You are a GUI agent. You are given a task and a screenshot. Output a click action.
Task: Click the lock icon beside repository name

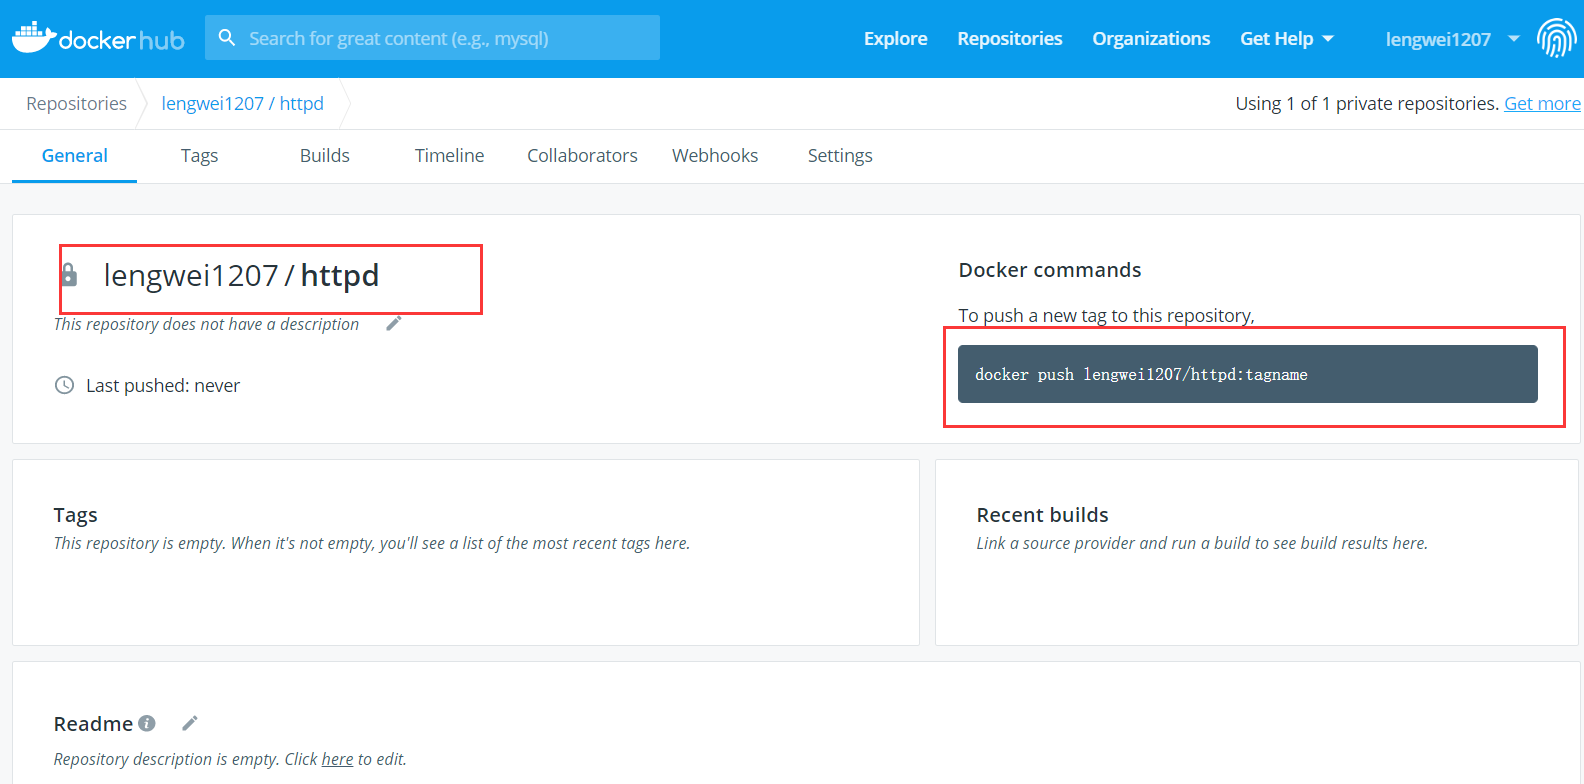69,274
